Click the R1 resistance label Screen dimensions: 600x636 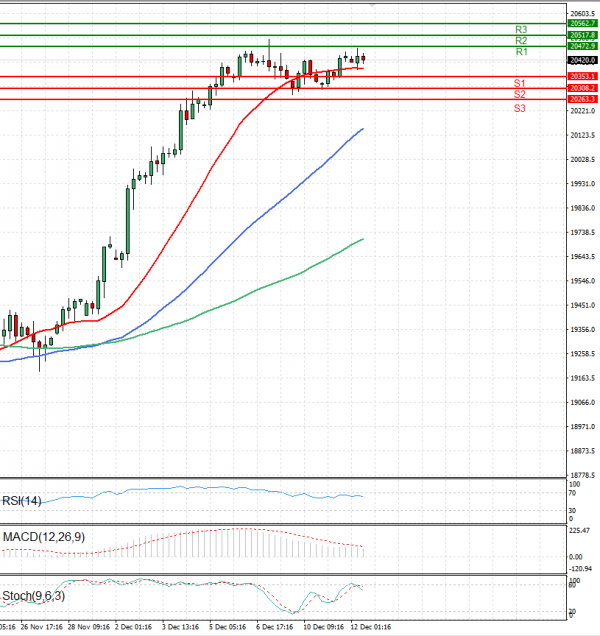point(521,52)
